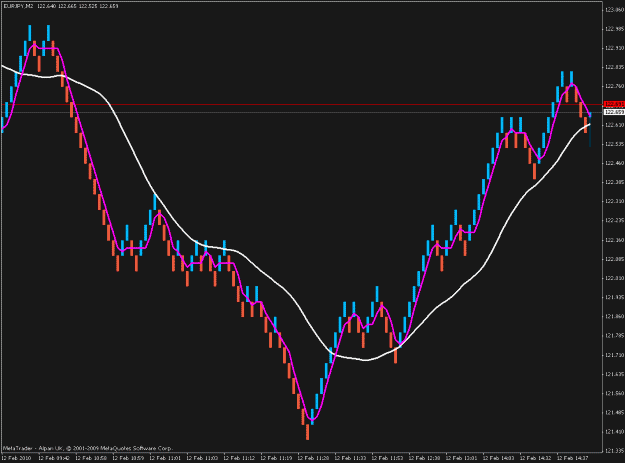
Task: Click the 122.385 price axis label
Action: click(614, 182)
